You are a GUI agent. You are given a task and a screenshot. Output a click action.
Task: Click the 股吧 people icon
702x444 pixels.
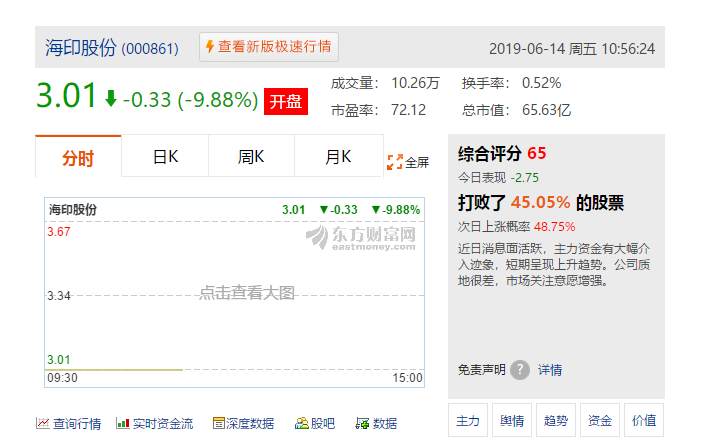302,423
